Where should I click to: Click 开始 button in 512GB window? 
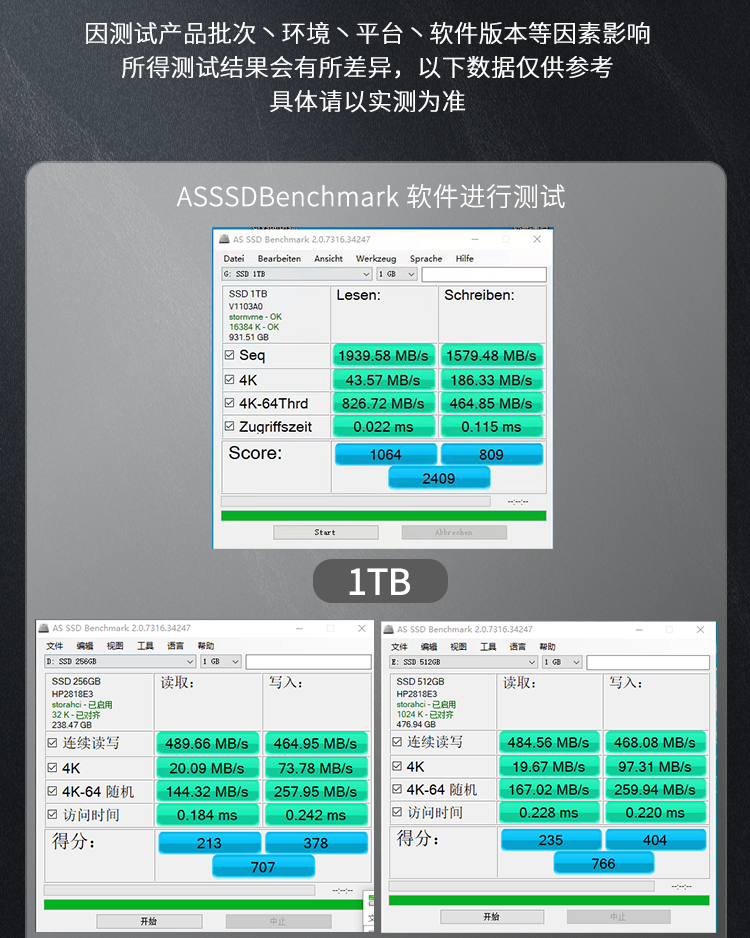492,916
